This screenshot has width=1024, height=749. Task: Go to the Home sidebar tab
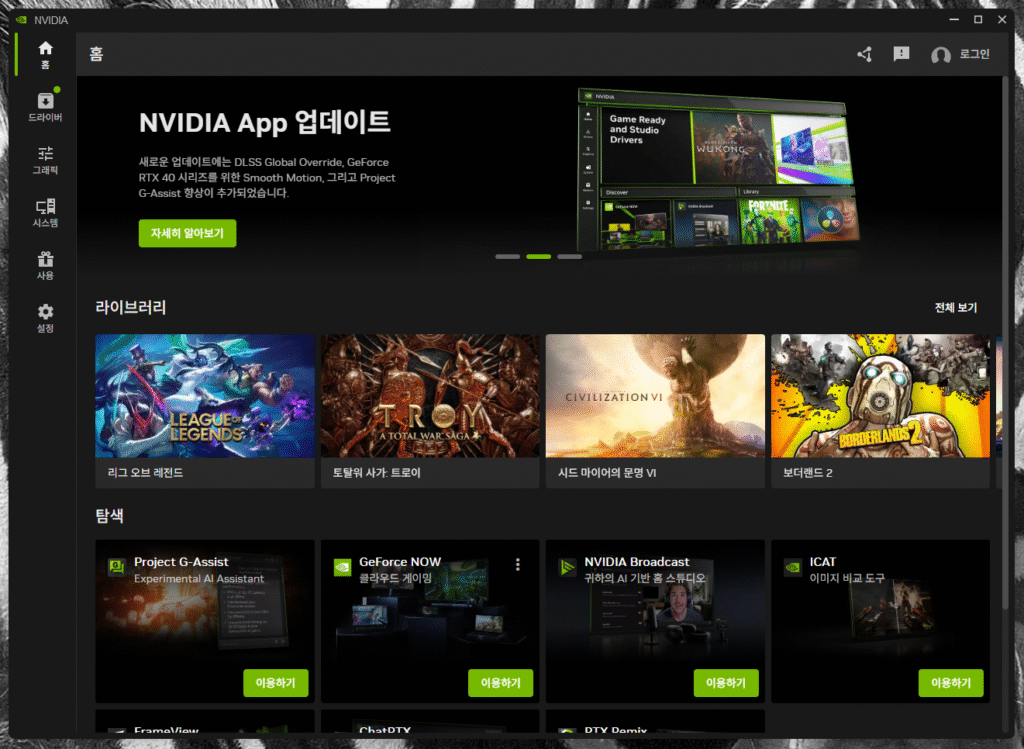45,54
